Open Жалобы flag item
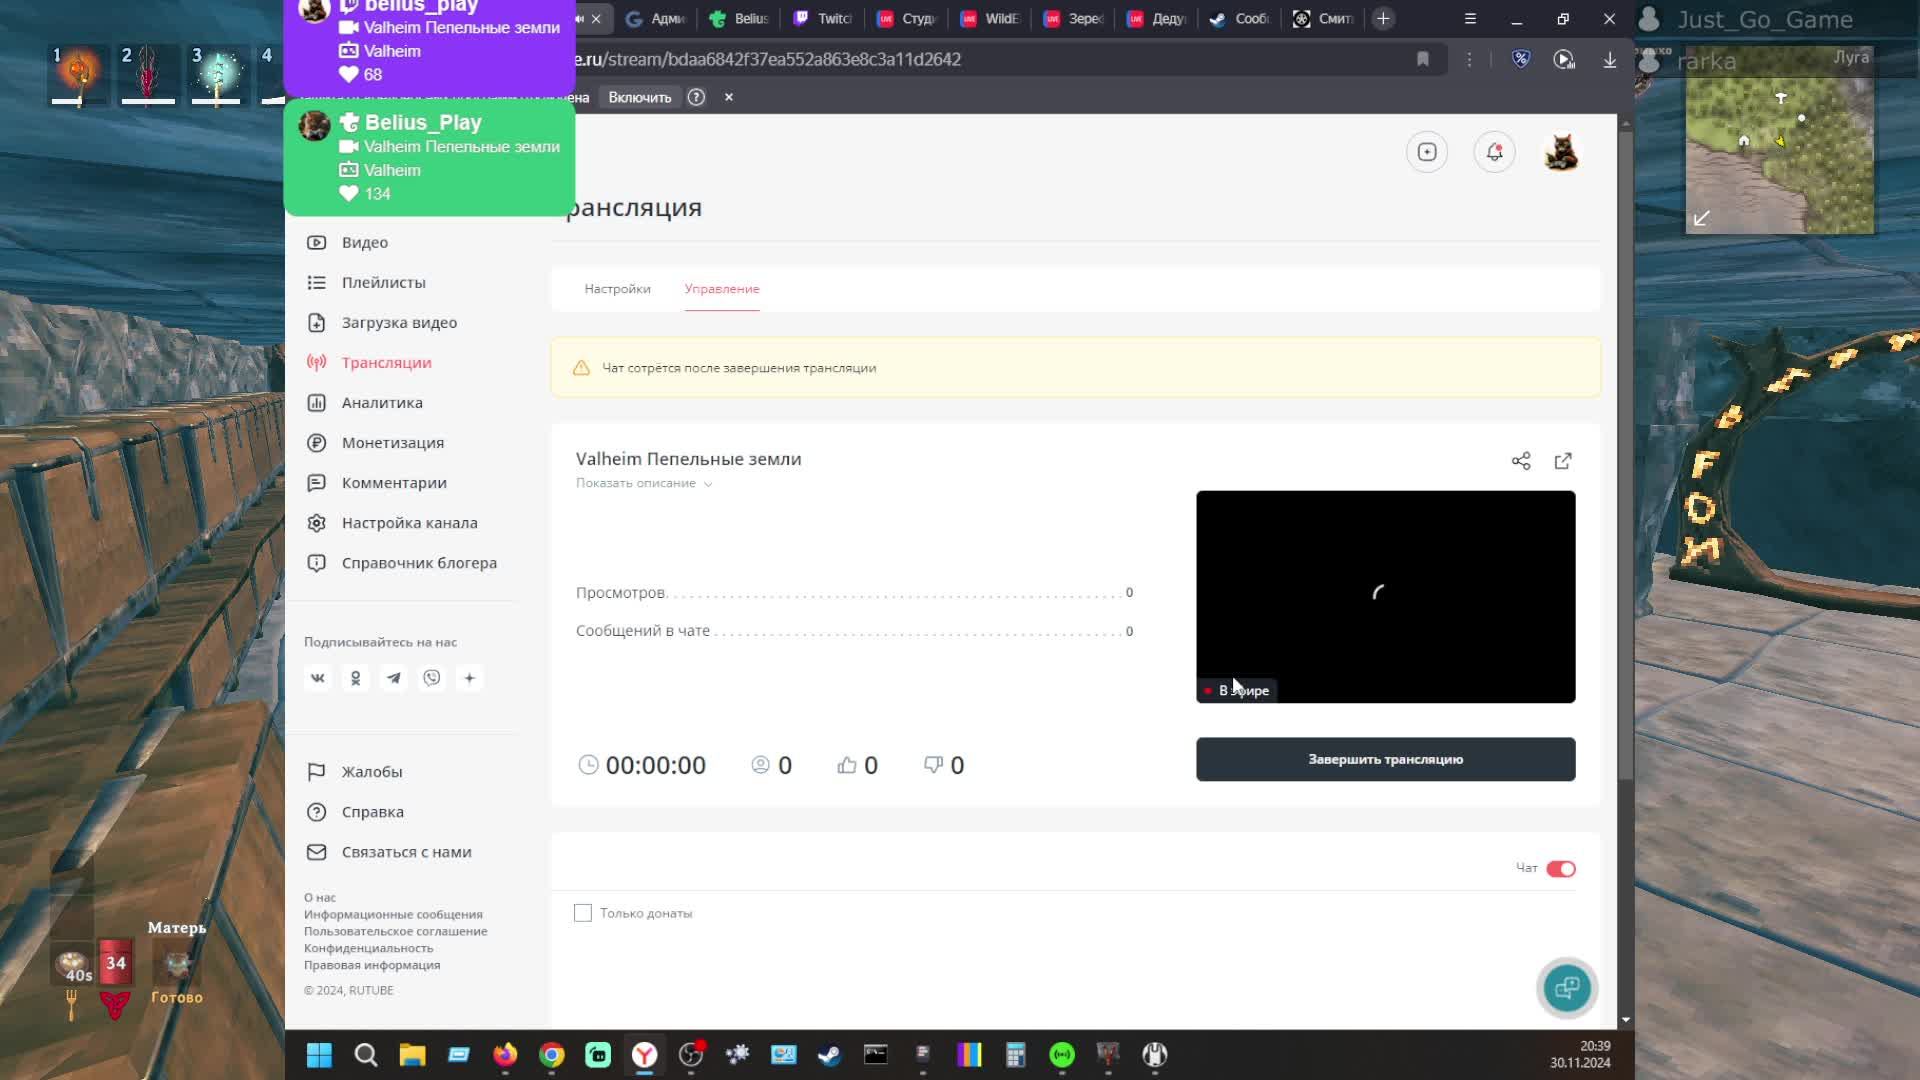Screen dimensions: 1920x1080 pyautogui.click(x=354, y=772)
